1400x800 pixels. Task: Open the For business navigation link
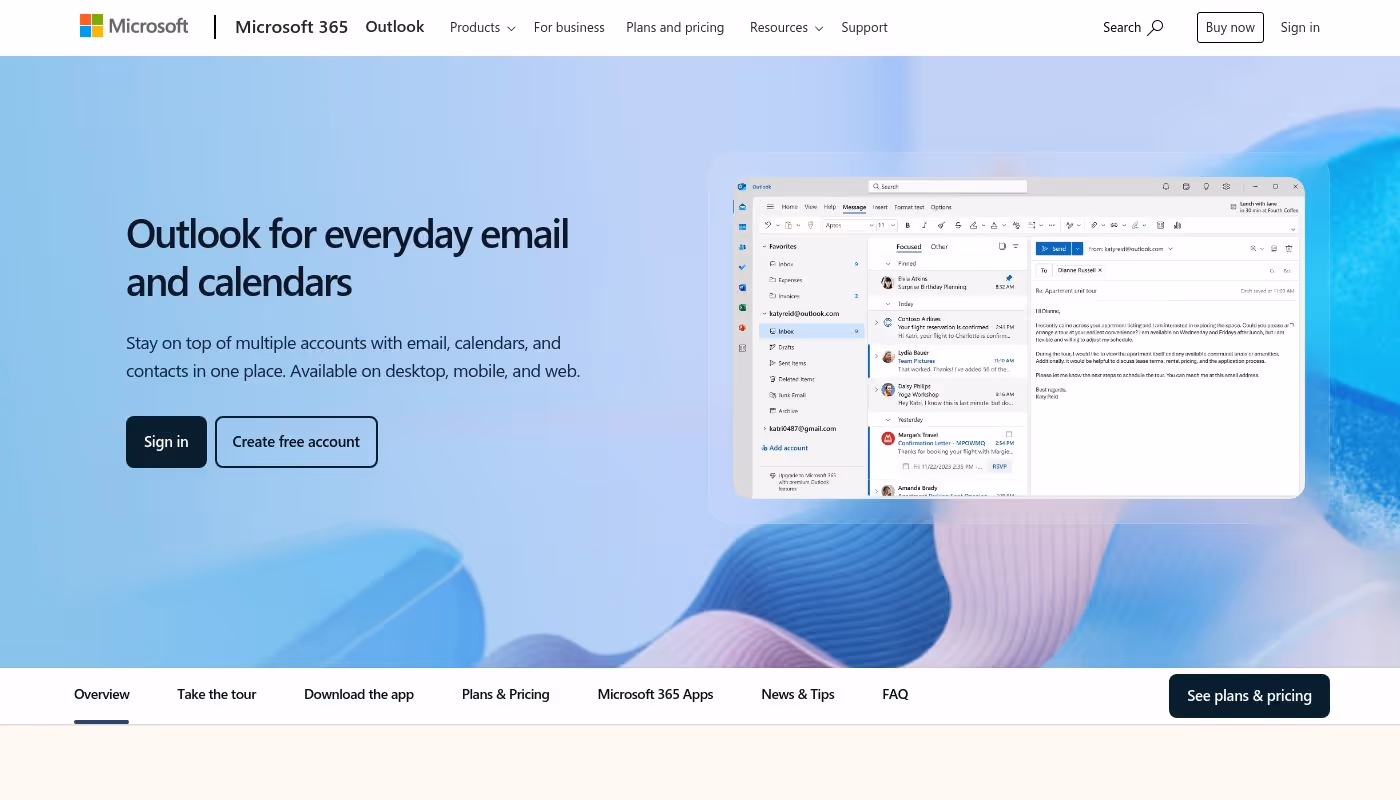pos(569,27)
